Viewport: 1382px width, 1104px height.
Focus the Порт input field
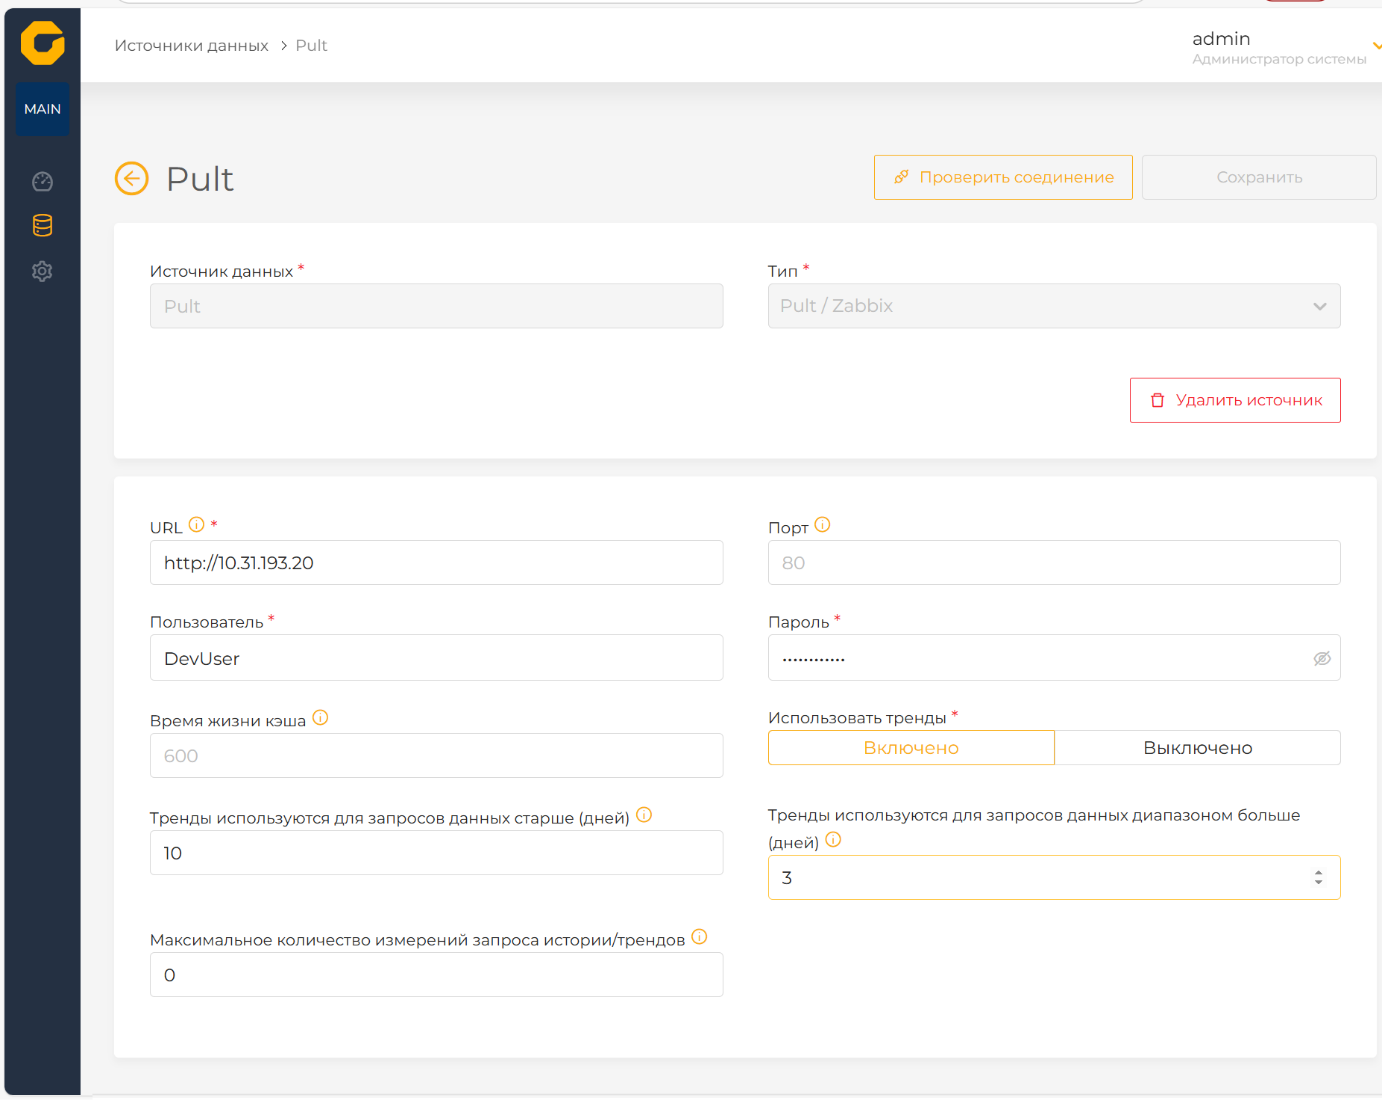1054,563
